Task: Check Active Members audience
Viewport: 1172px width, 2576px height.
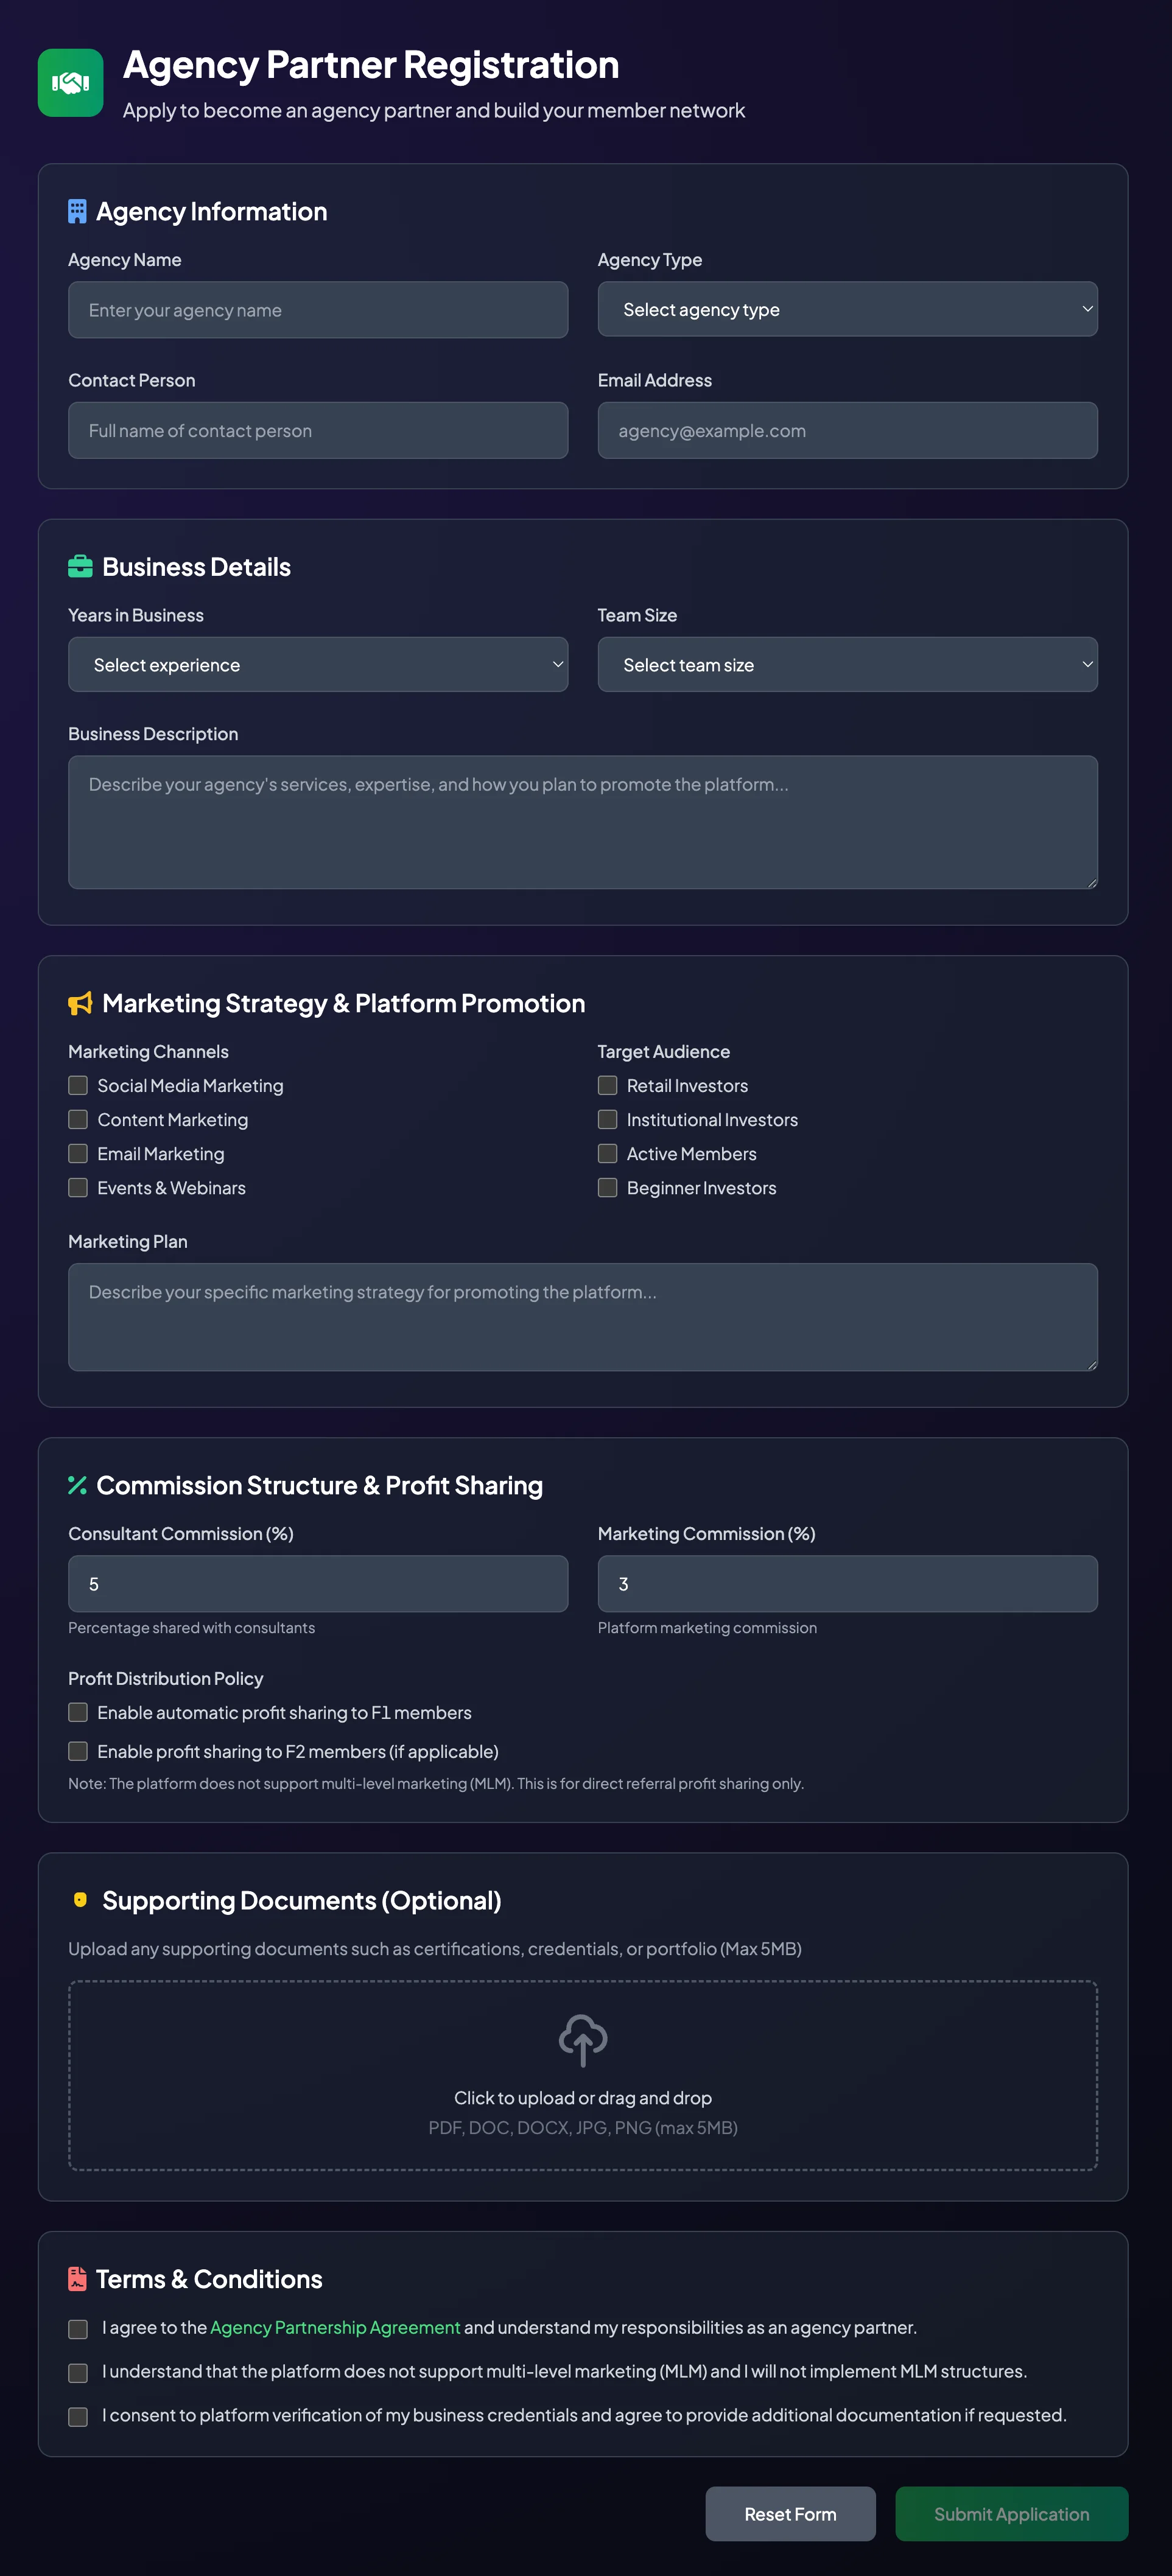Action: click(607, 1153)
